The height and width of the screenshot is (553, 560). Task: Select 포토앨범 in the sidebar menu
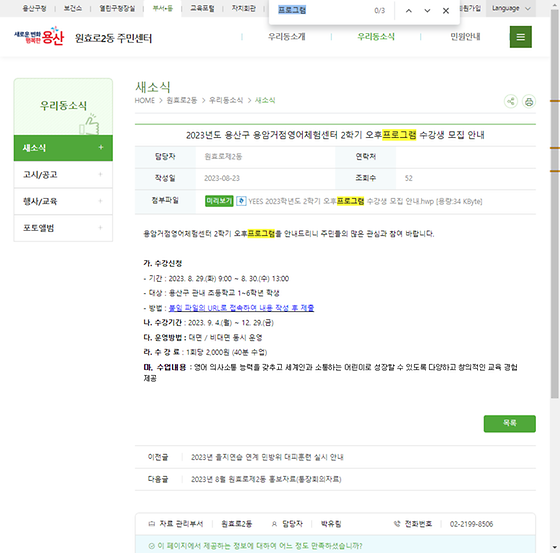pyautogui.click(x=63, y=228)
